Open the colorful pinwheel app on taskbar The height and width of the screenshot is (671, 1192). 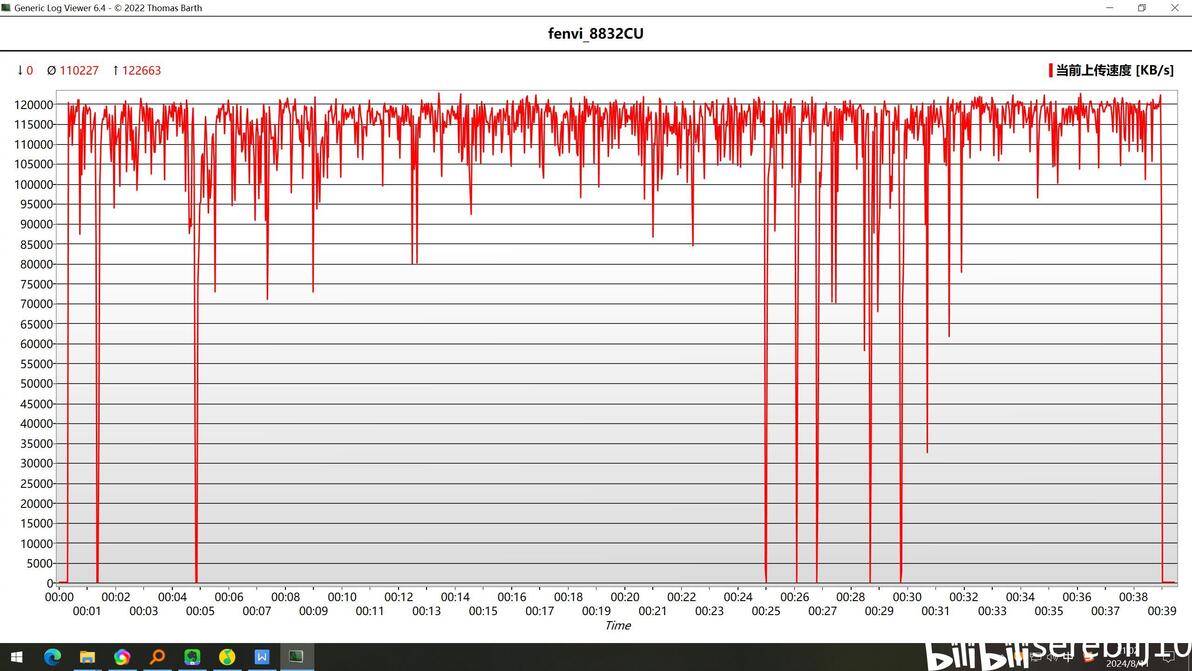(122, 657)
